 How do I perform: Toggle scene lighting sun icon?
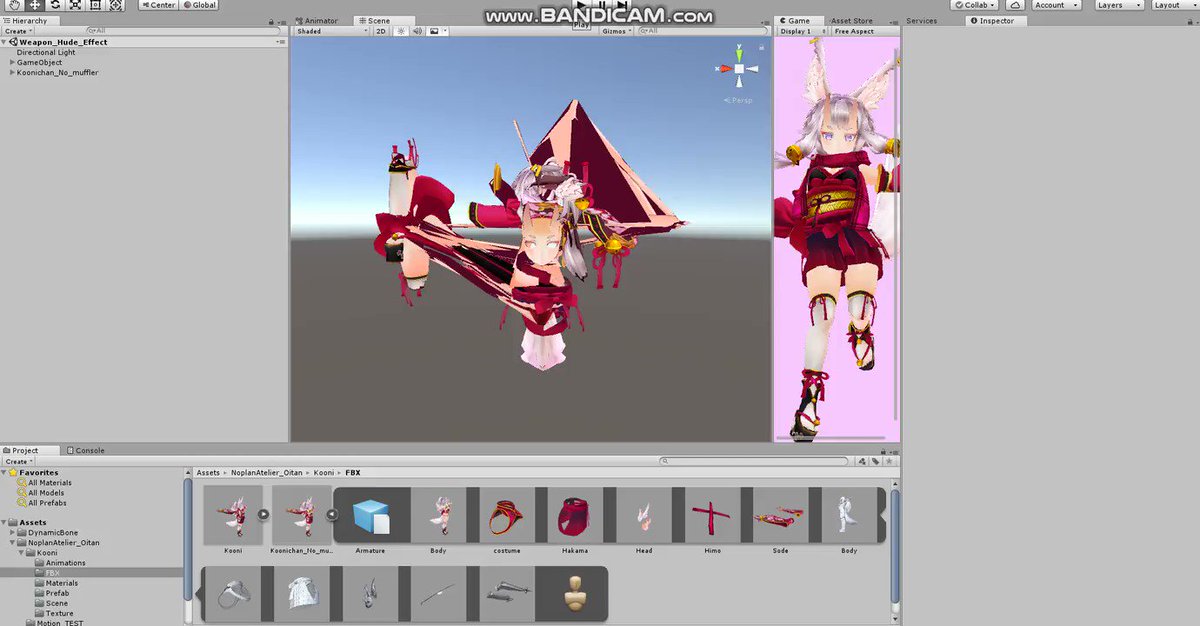click(x=401, y=31)
